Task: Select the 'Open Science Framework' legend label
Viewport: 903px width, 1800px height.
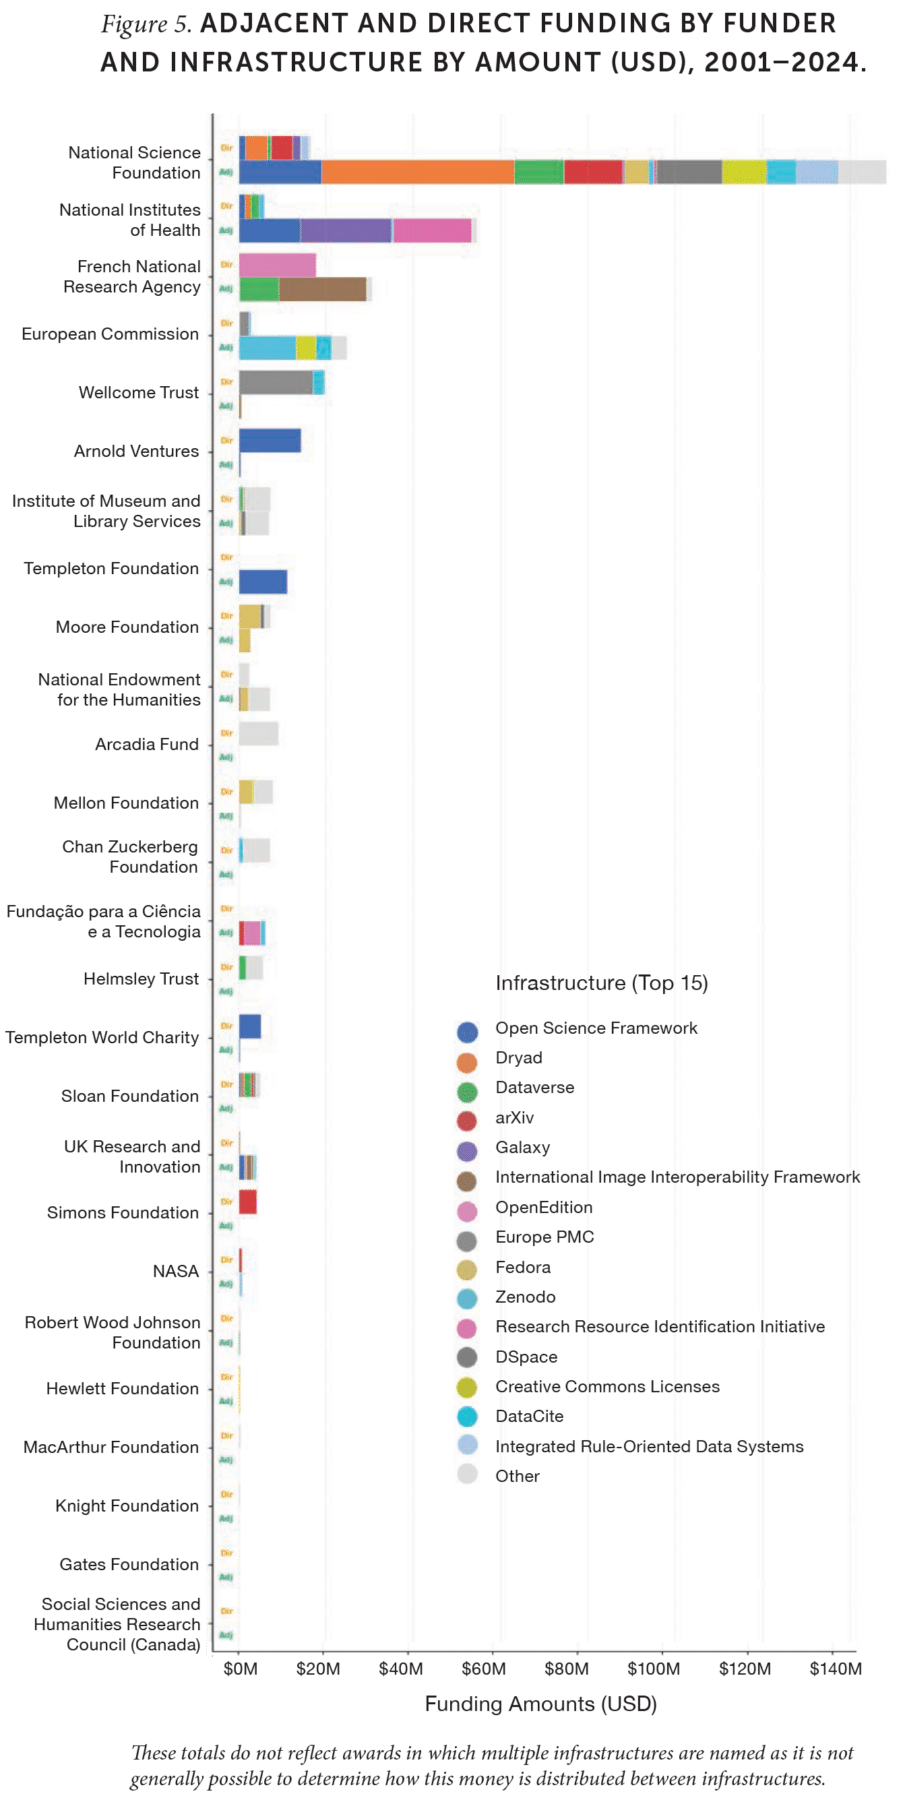Action: tap(596, 1028)
